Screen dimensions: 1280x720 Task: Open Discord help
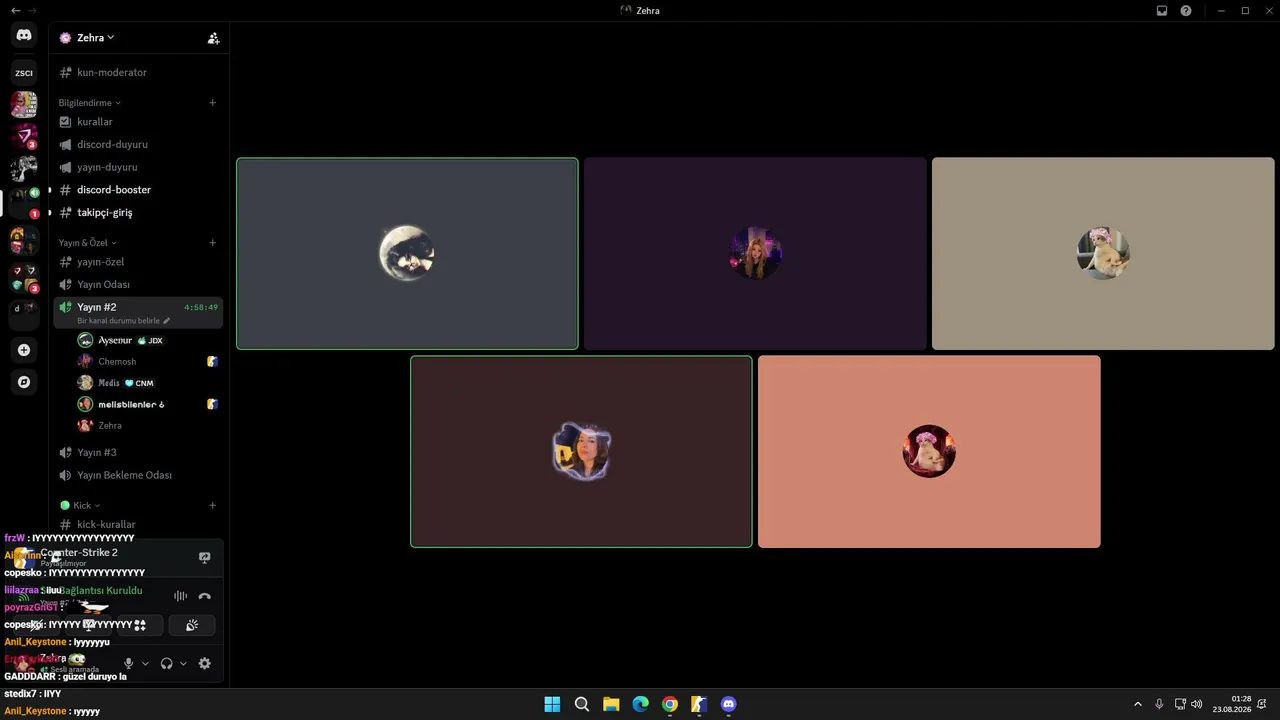tap(1186, 11)
